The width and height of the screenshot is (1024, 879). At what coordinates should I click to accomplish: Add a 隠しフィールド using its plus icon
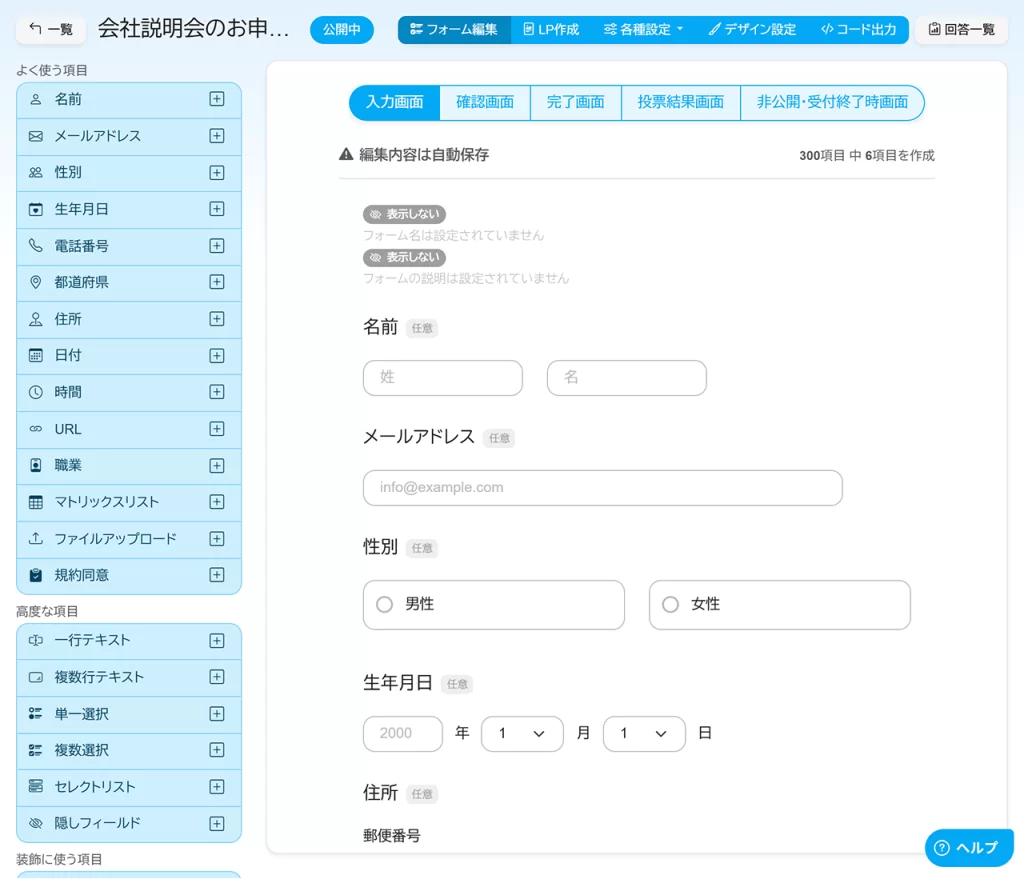(216, 823)
